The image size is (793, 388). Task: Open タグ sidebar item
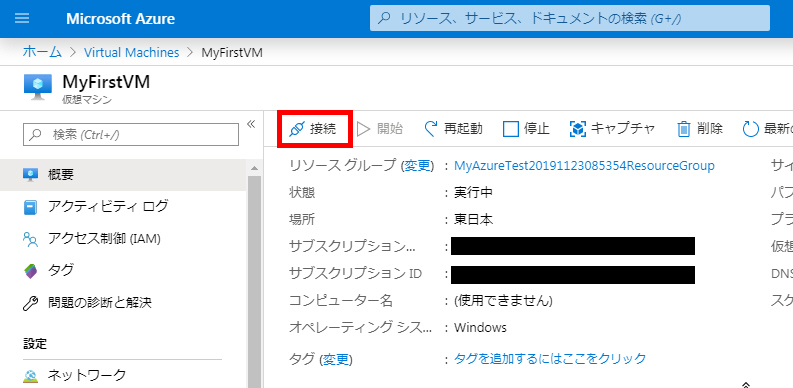[123, 271]
